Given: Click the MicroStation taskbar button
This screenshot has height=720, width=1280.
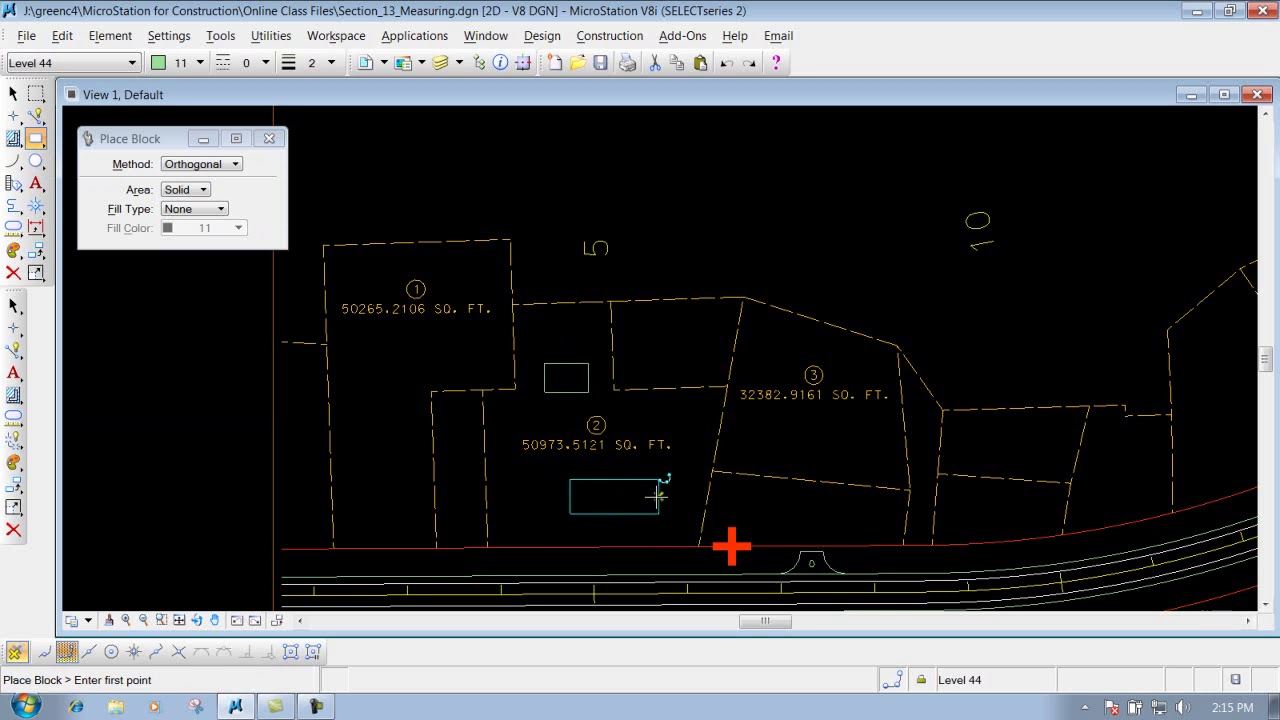Looking at the screenshot, I should [x=236, y=707].
